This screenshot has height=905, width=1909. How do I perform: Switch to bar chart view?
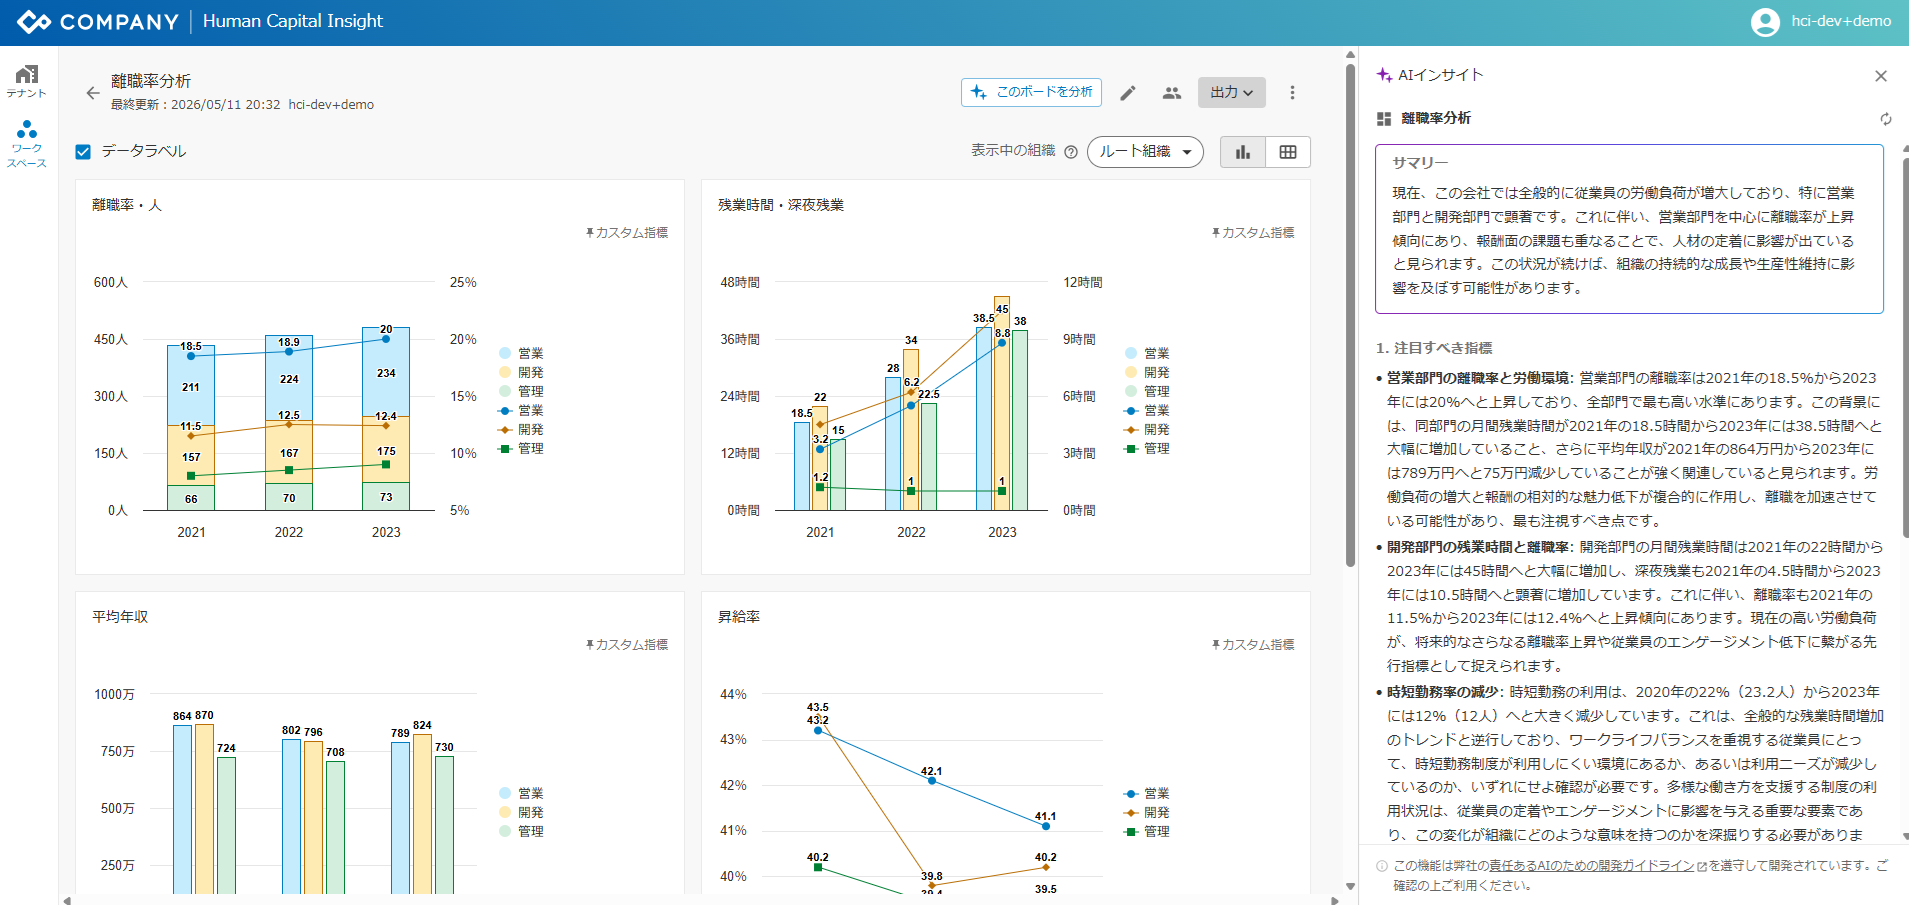[x=1243, y=152]
